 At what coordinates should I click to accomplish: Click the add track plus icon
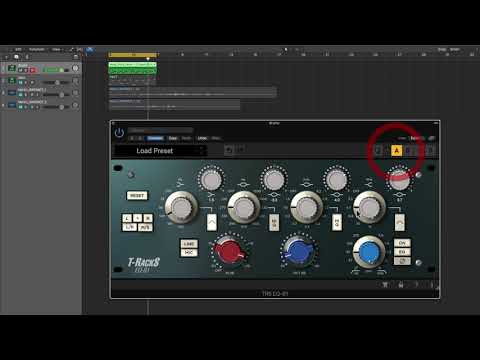coord(6,57)
